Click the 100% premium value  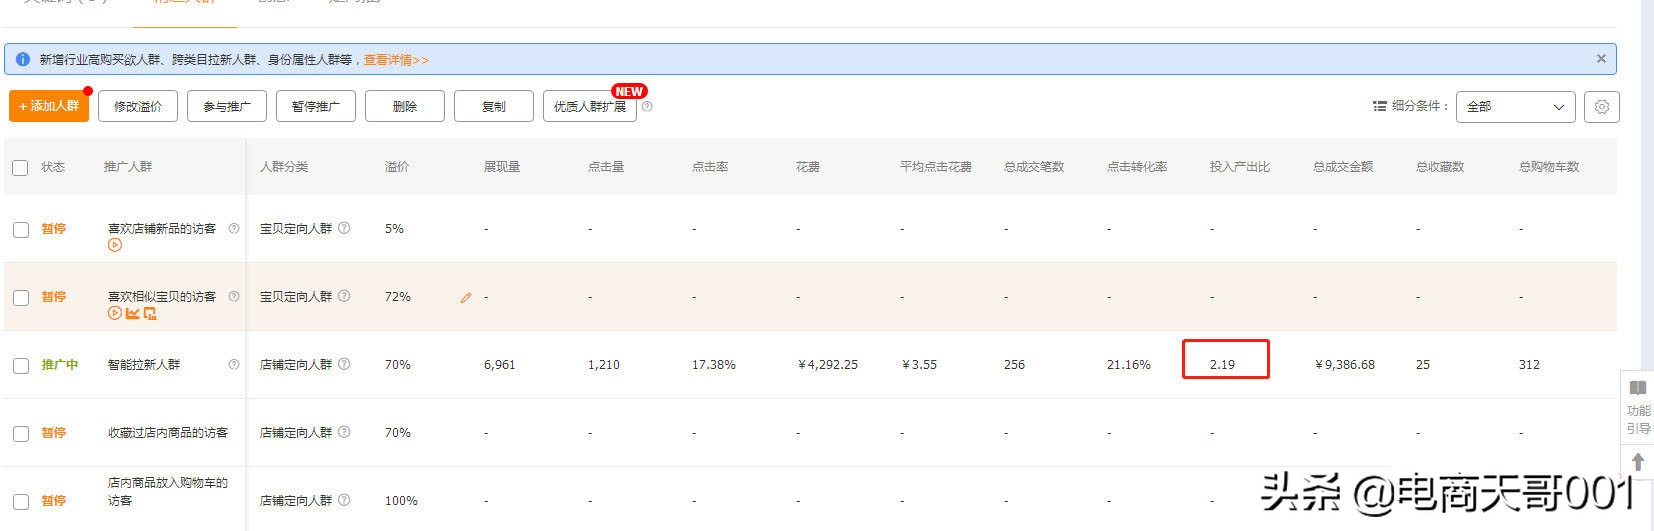(401, 501)
